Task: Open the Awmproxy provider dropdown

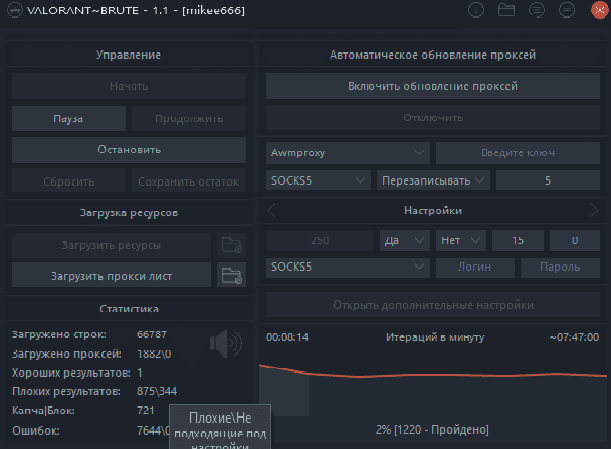Action: tap(348, 153)
